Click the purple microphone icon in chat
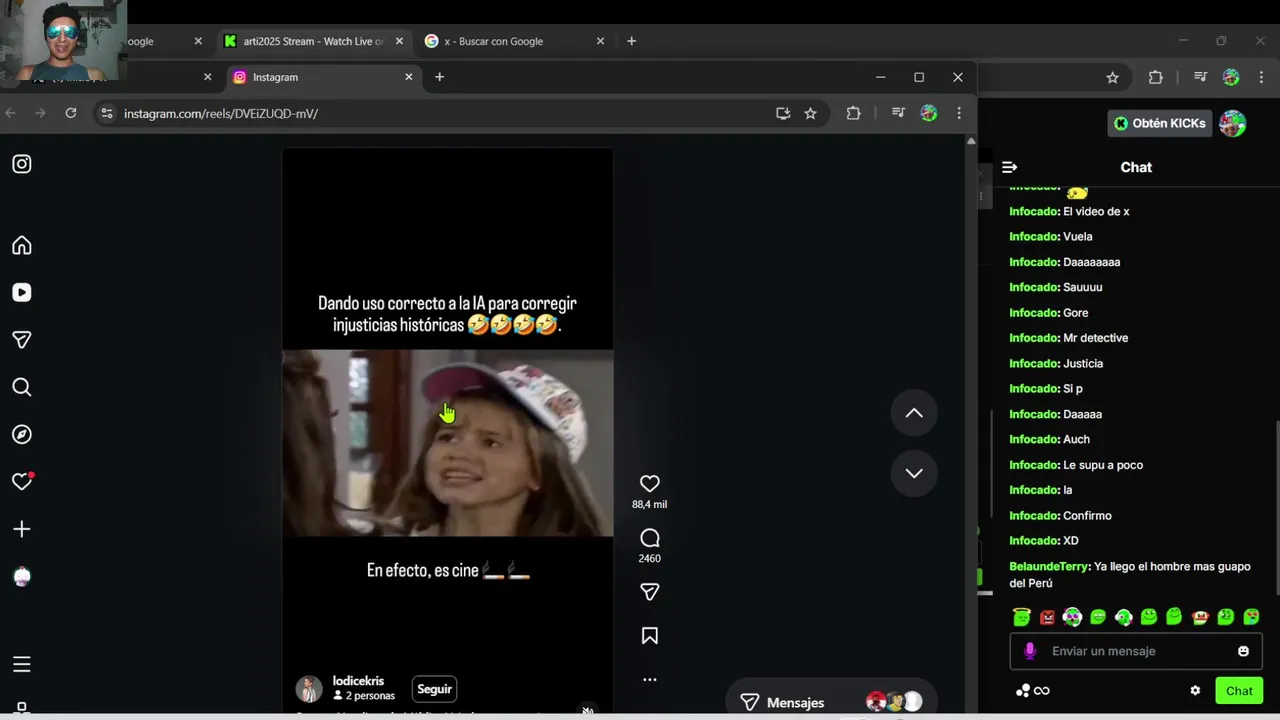Image resolution: width=1280 pixels, height=720 pixels. pos(1030,651)
